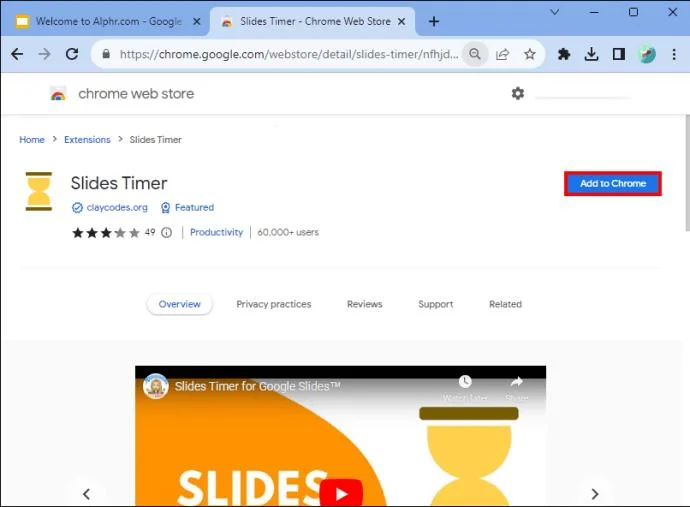Close the Slides Timer web store tab
The height and width of the screenshot is (507, 690).
click(x=401, y=21)
